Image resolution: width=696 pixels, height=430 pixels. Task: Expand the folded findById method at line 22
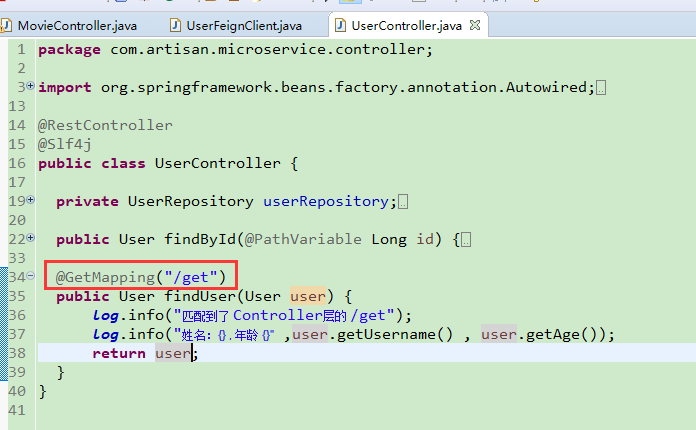(30, 238)
